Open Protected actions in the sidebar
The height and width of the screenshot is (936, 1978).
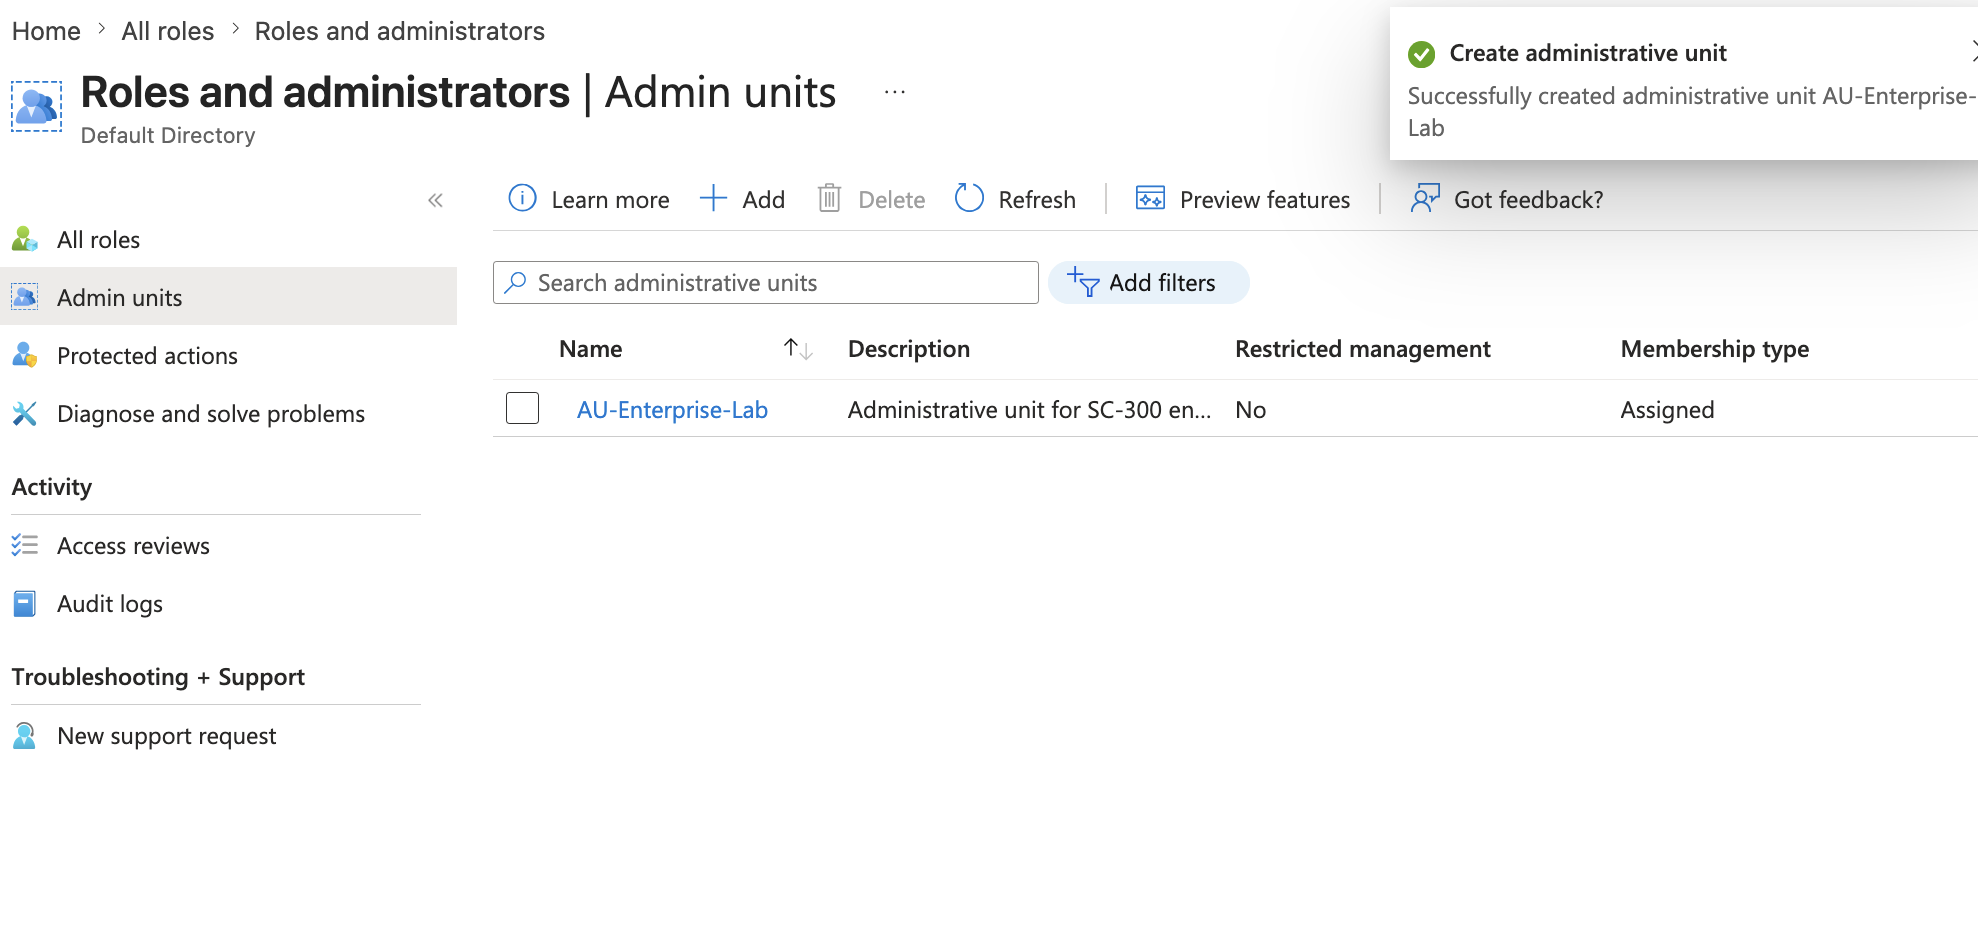click(229, 355)
